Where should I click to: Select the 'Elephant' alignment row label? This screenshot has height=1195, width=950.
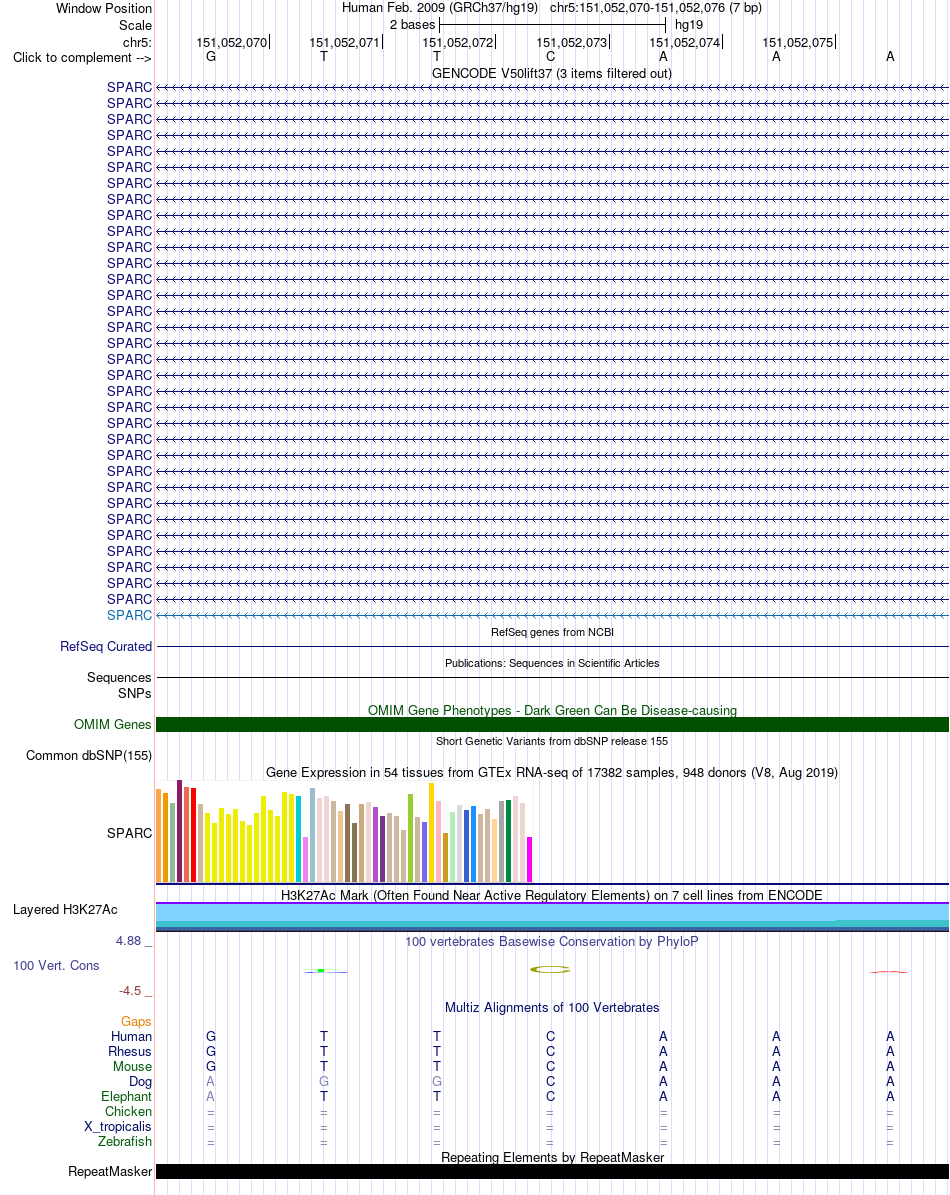point(126,1097)
